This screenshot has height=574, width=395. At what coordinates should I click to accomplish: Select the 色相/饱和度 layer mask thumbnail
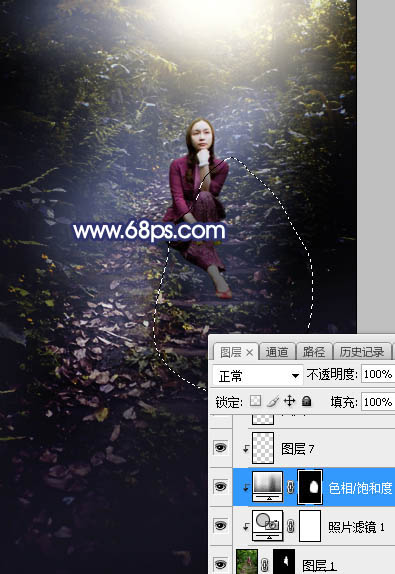pos(310,487)
